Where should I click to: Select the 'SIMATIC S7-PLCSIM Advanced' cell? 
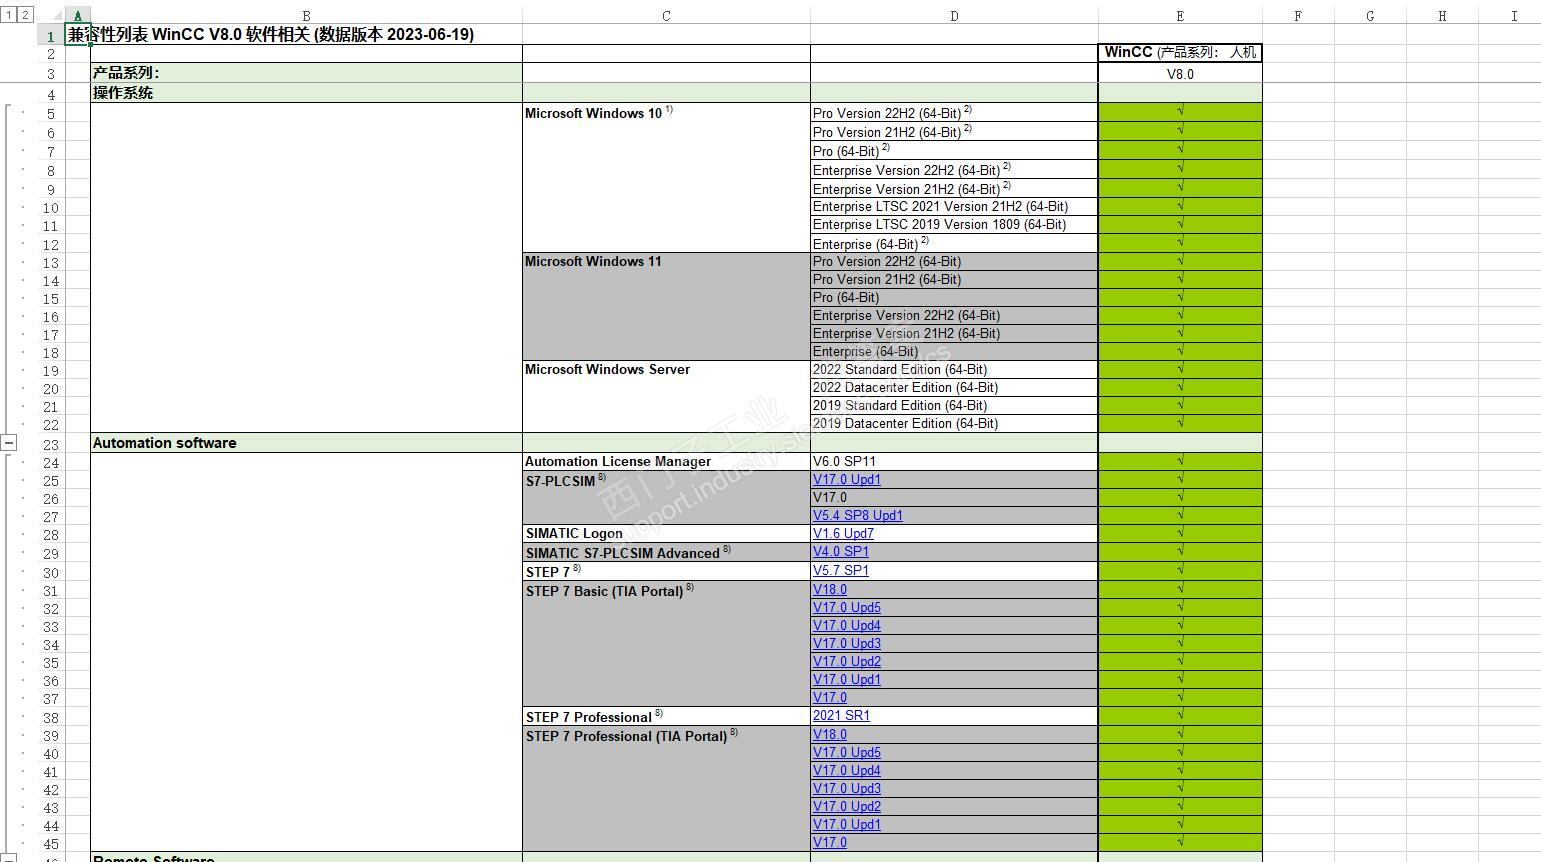point(666,552)
